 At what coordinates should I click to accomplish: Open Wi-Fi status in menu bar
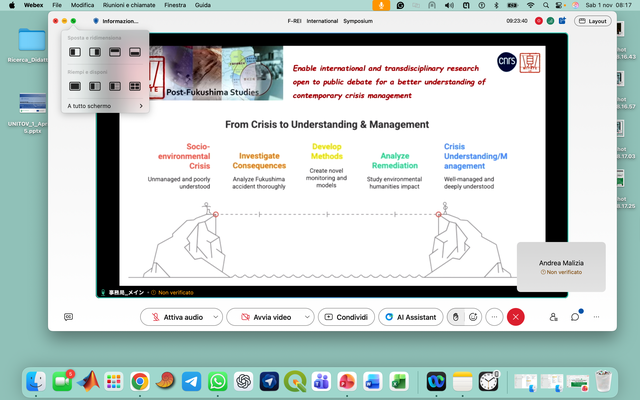531,5
